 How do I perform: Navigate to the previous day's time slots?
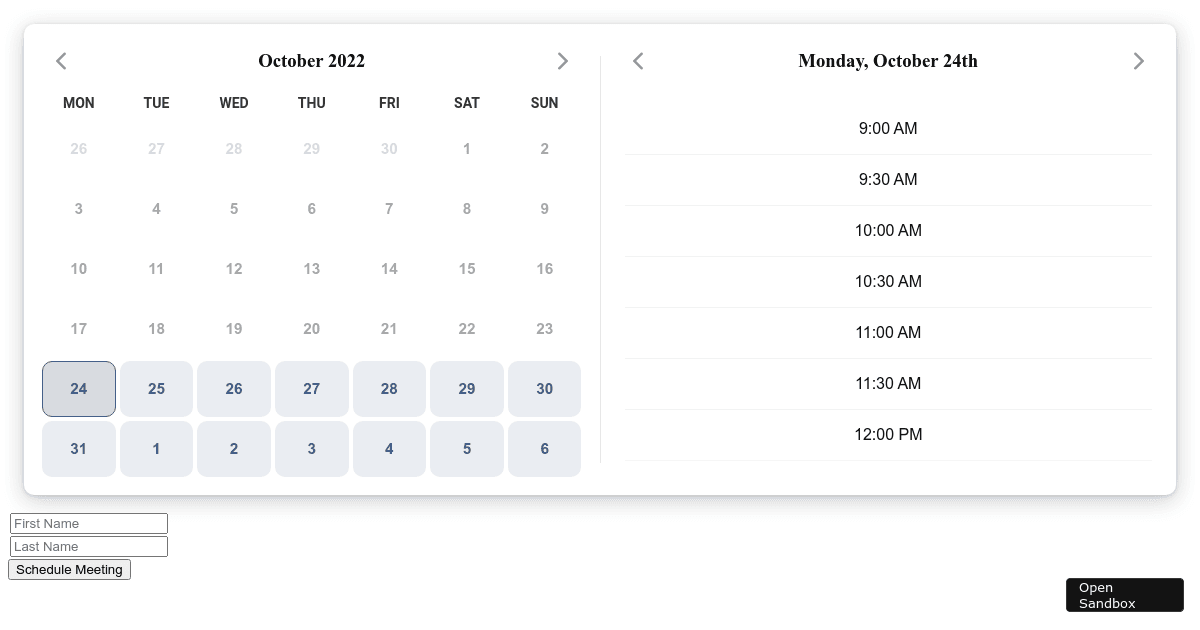pos(638,61)
